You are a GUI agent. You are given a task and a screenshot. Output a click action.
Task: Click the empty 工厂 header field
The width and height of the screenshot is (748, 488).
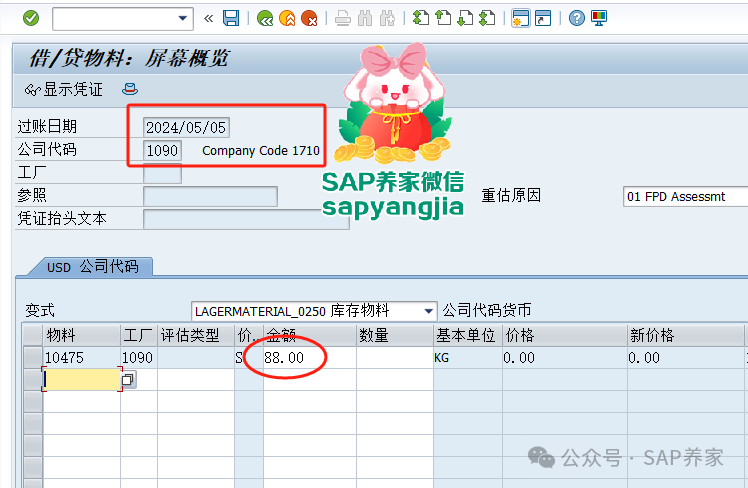coord(162,173)
